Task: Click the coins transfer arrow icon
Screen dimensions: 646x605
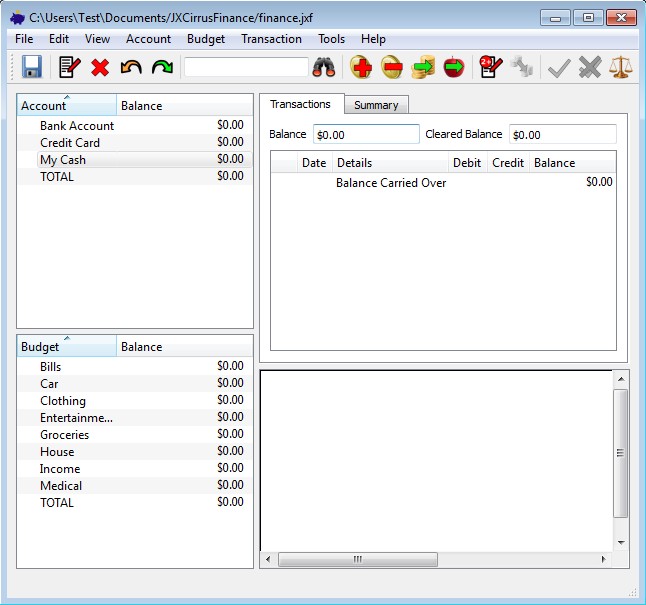Action: (x=423, y=67)
